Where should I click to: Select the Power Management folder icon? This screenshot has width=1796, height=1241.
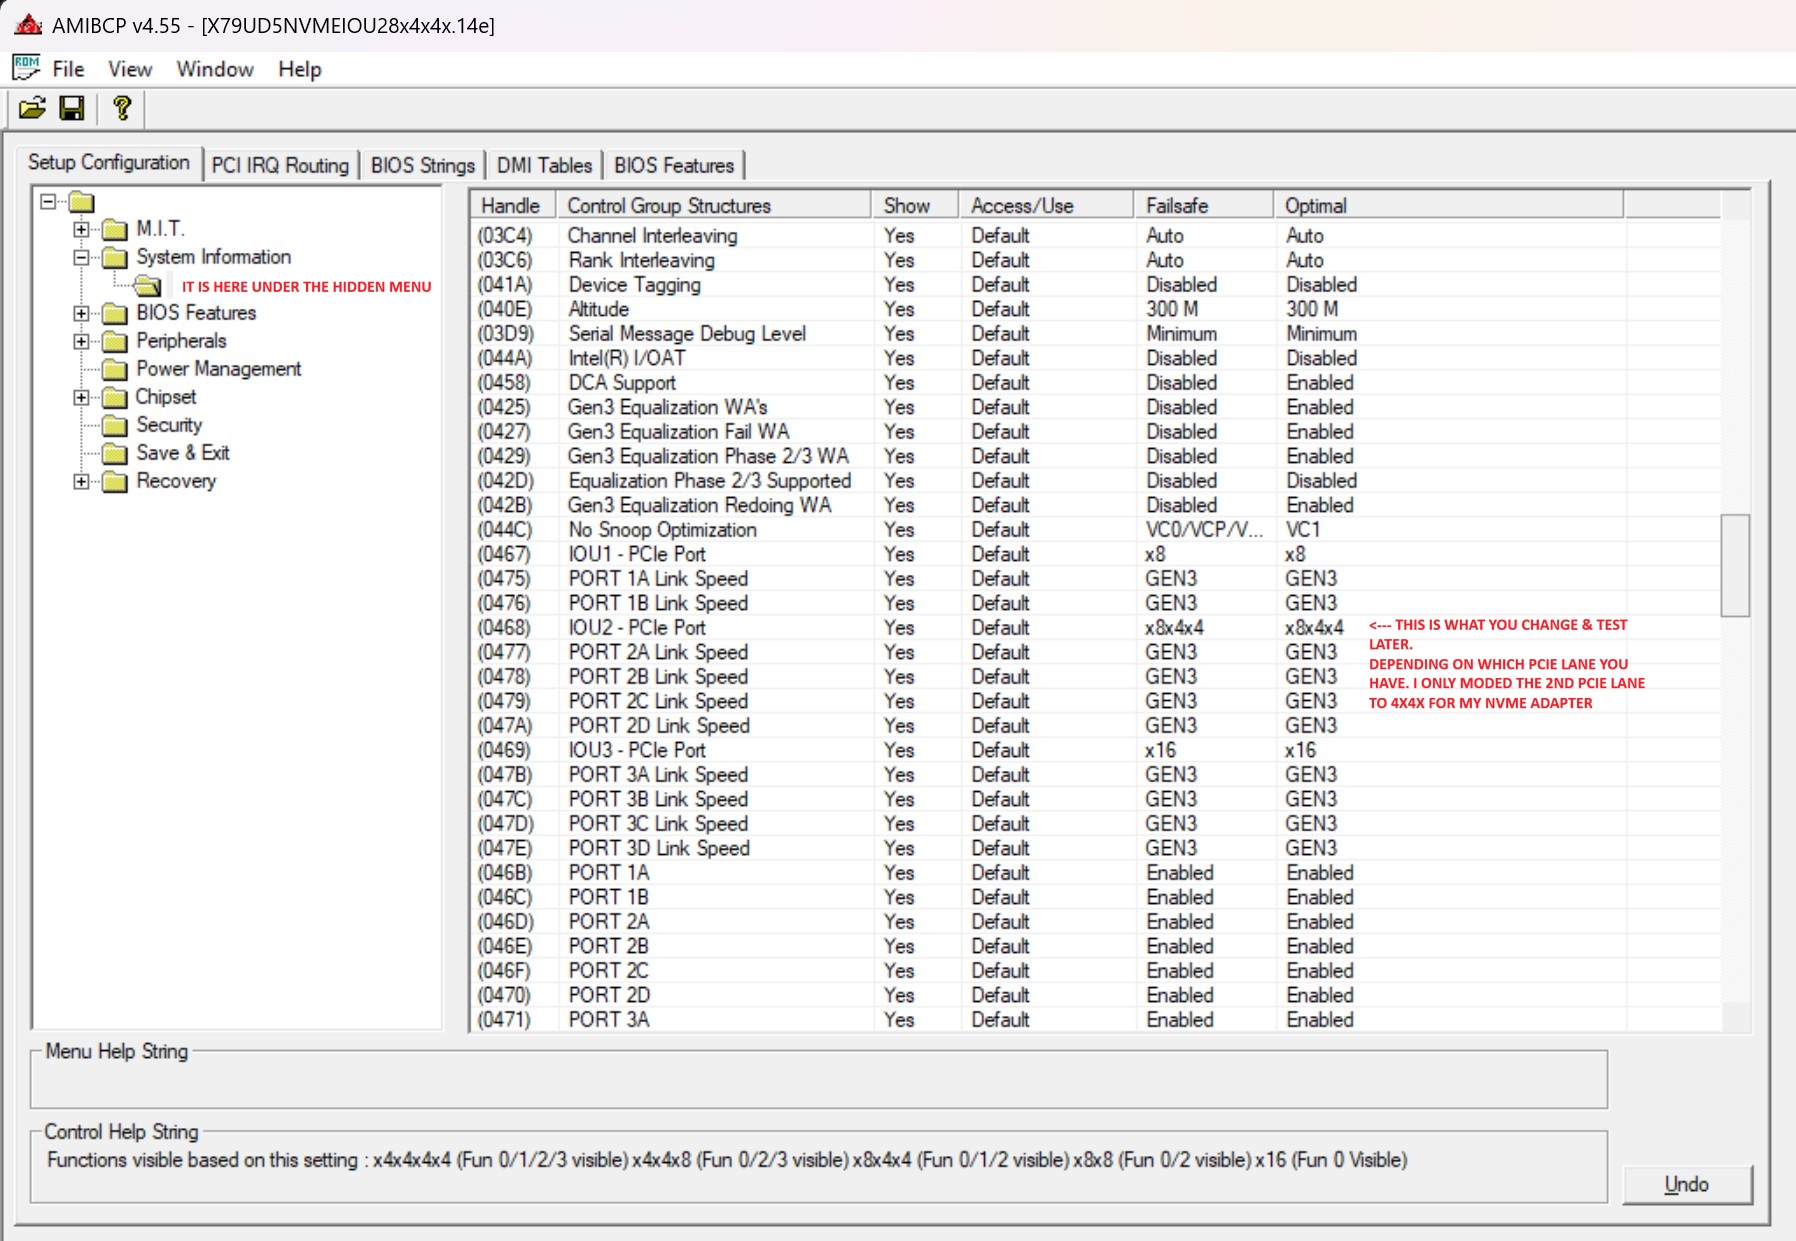point(115,370)
